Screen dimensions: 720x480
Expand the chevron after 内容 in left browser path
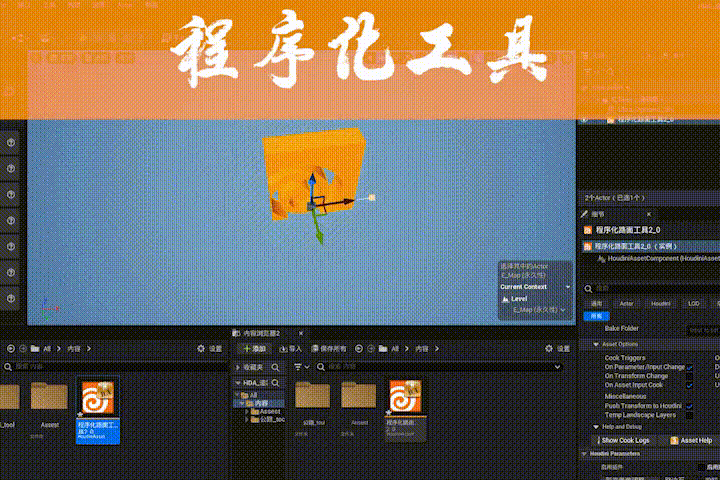[x=89, y=349]
